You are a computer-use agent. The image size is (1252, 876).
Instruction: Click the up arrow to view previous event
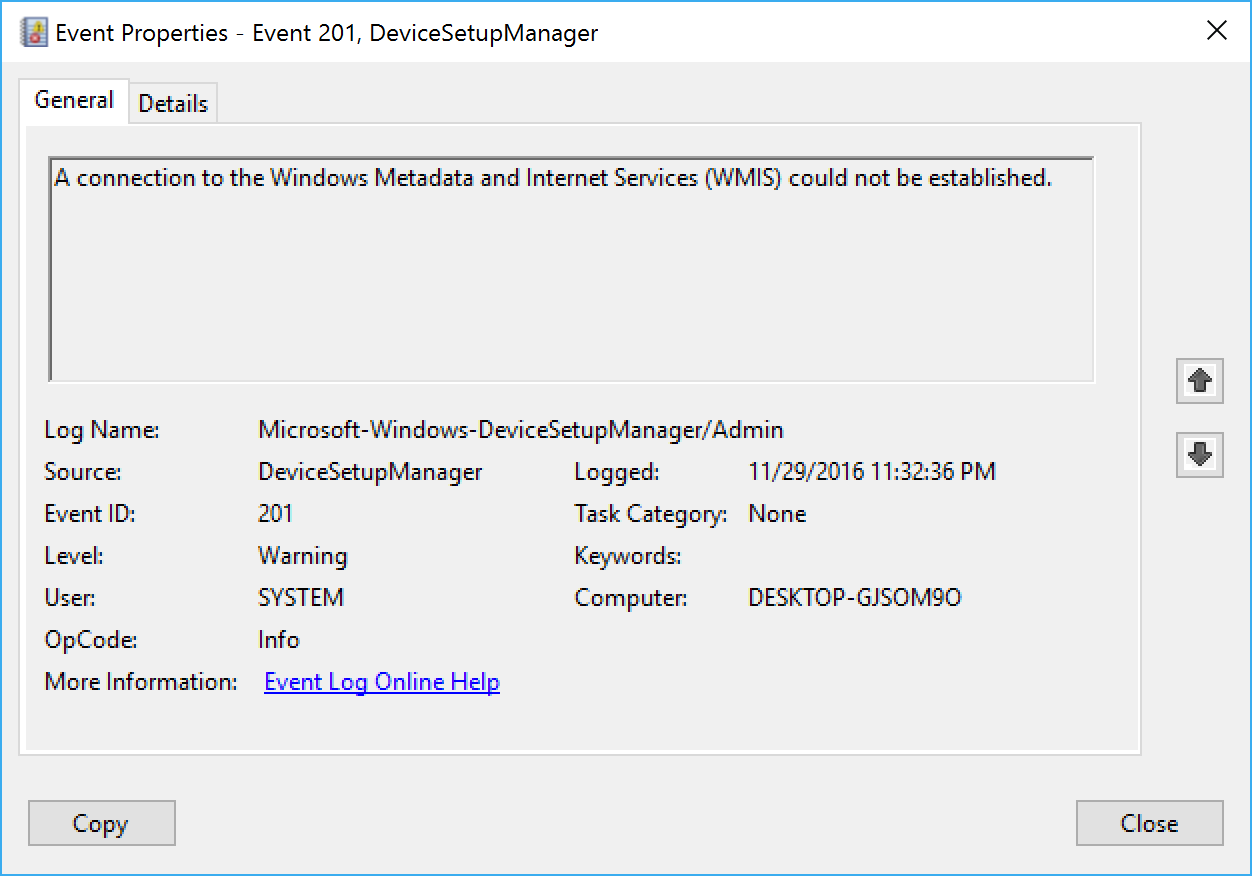coord(1199,380)
